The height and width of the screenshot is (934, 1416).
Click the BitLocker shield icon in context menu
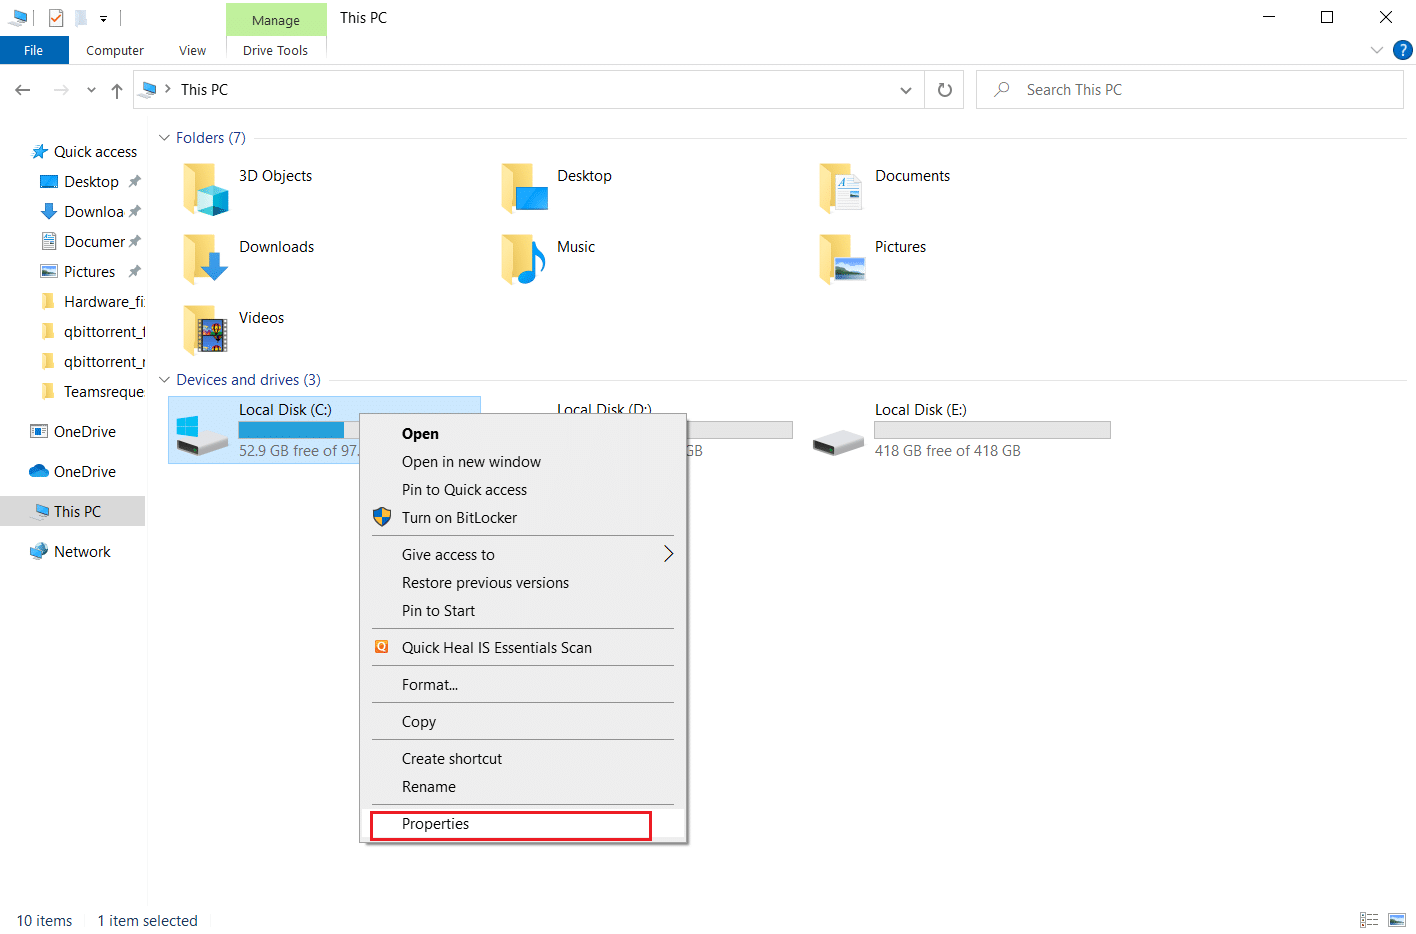382,517
